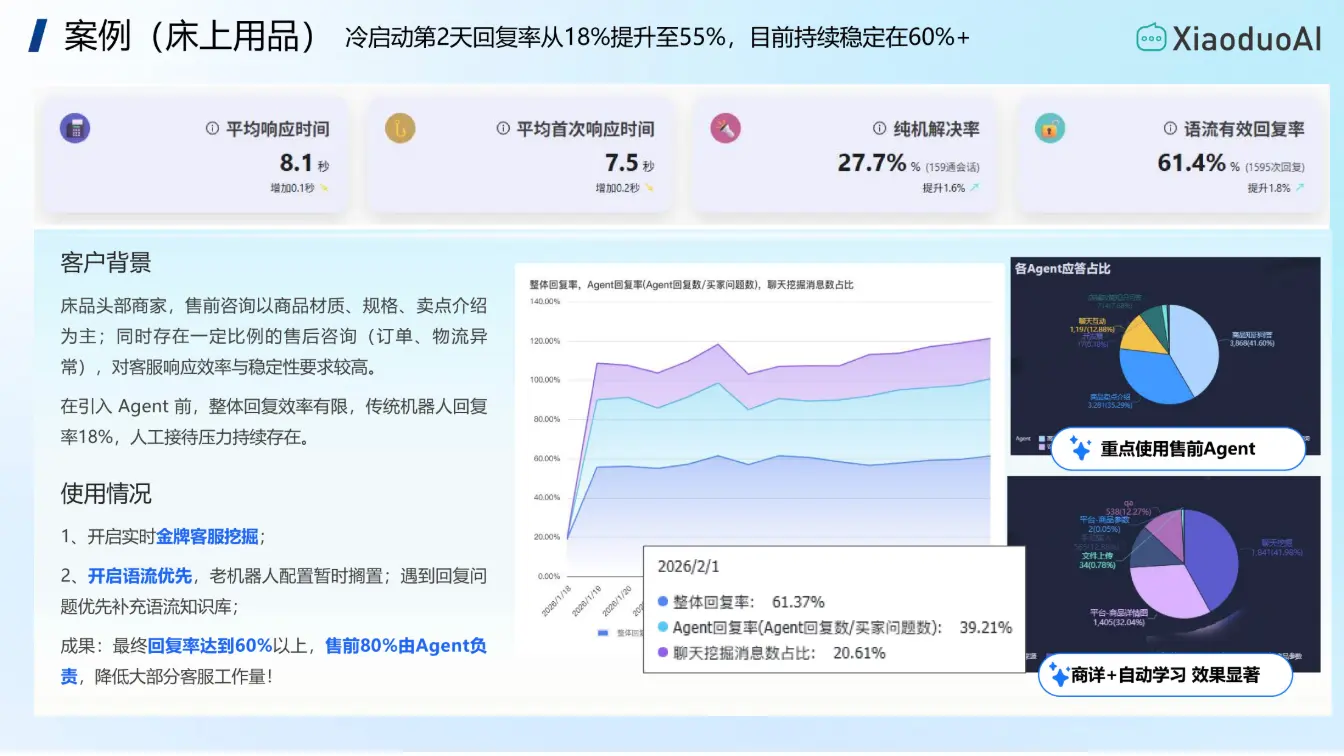This screenshot has height=756, width=1344.
Task: Click the 重点使用售前Agent callout button
Action: pos(1178,449)
